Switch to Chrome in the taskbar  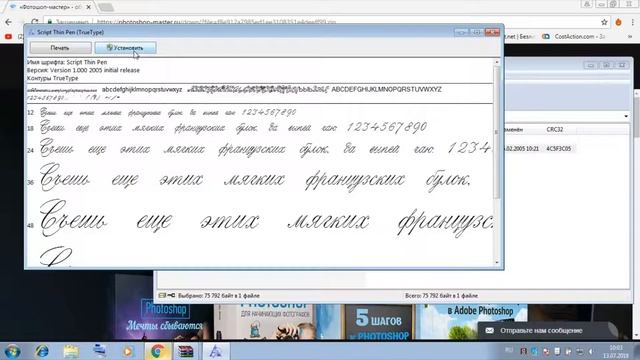point(158,351)
